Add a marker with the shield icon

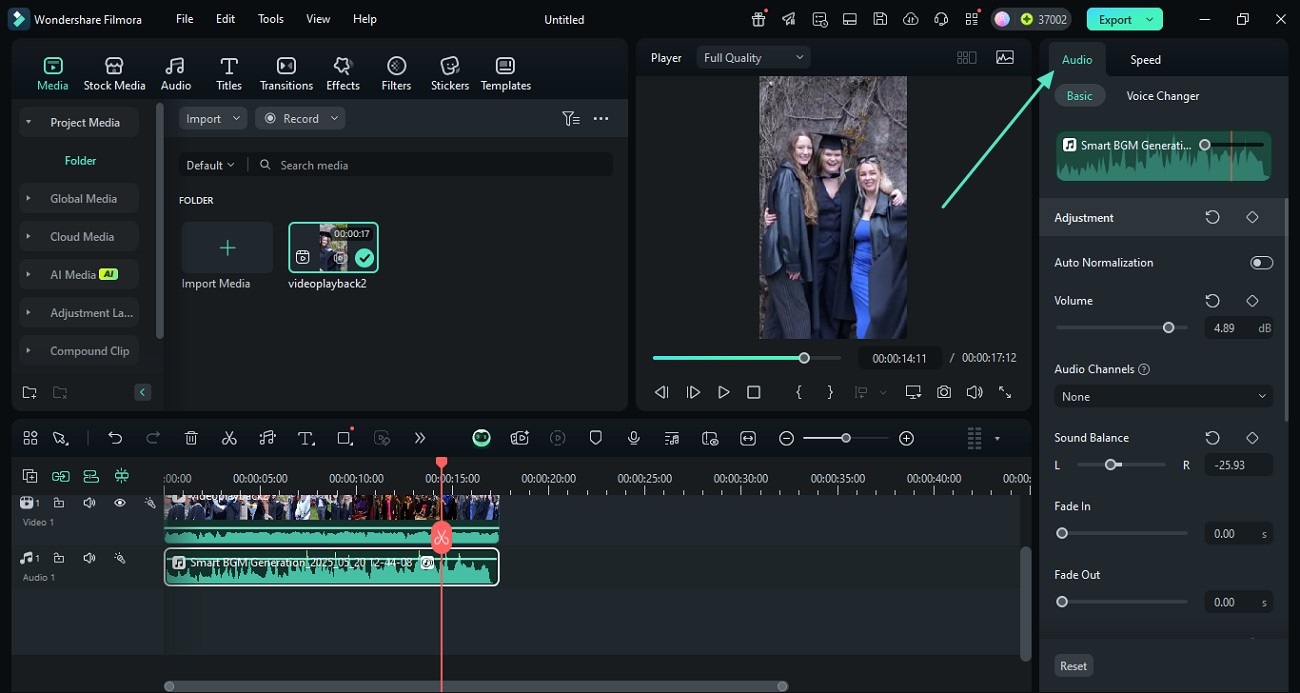click(596, 438)
